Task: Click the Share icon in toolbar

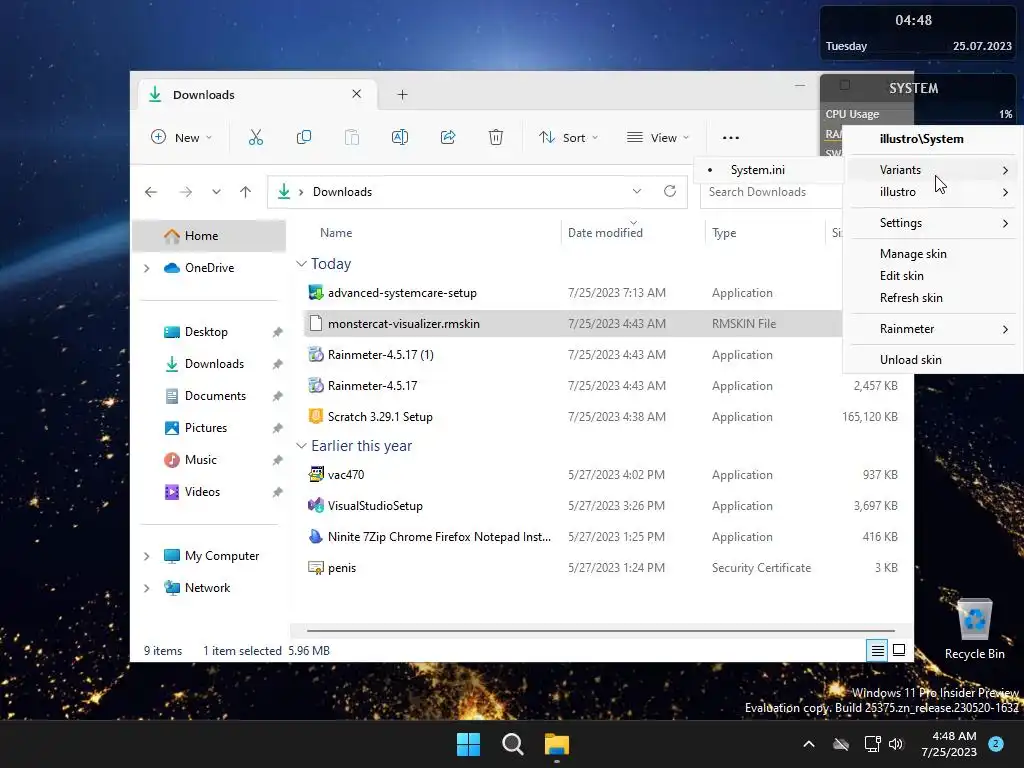Action: pos(448,137)
